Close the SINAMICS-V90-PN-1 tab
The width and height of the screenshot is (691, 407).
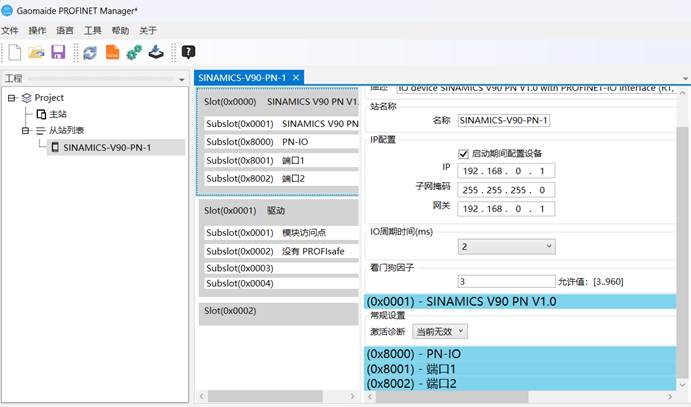point(296,78)
